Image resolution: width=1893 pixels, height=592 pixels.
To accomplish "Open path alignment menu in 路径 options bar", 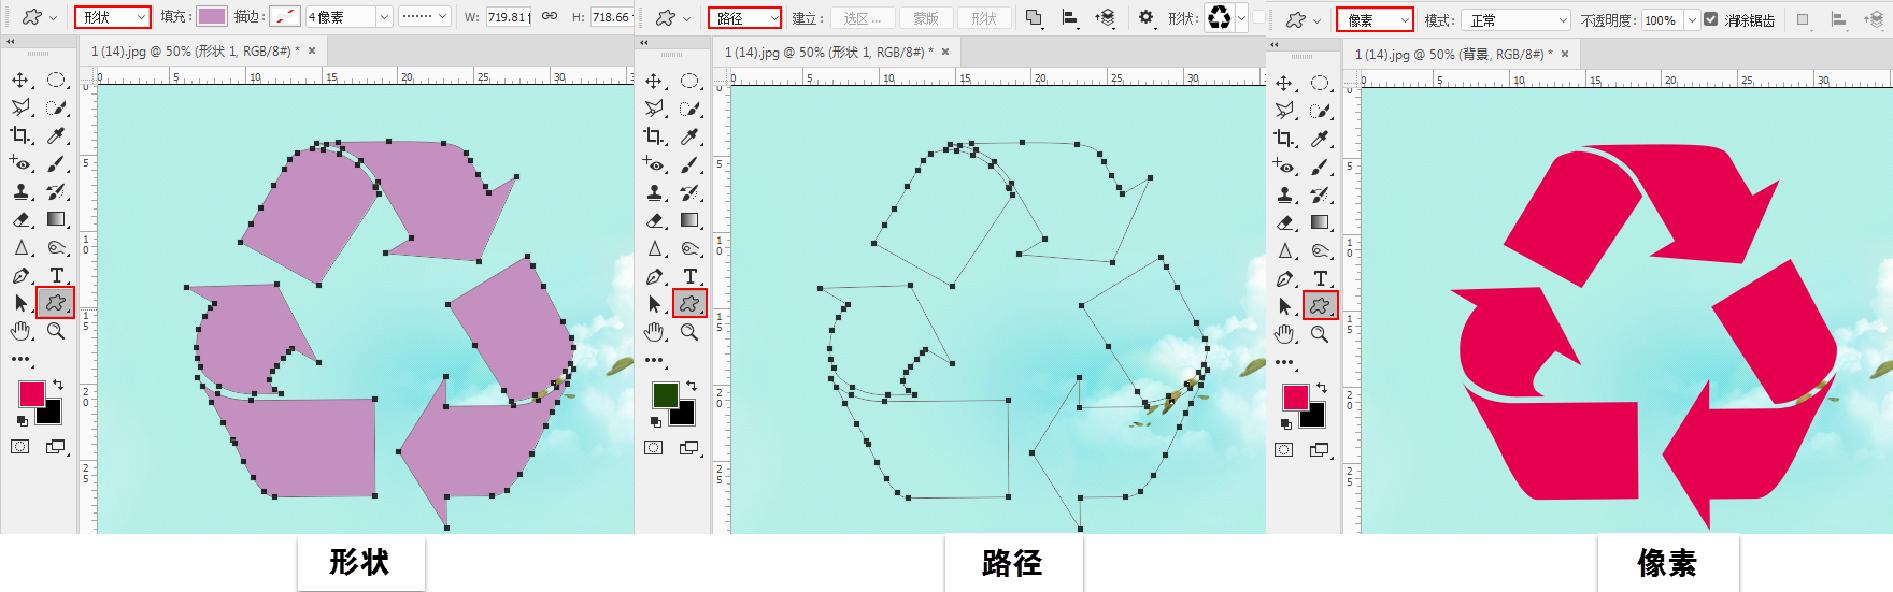I will coord(1069,18).
